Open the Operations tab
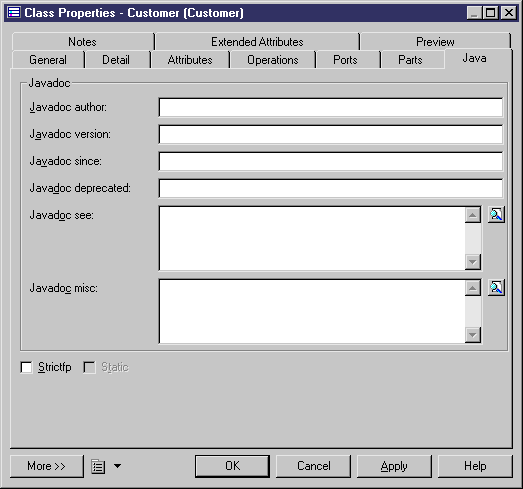The height and width of the screenshot is (489, 523). click(x=273, y=60)
